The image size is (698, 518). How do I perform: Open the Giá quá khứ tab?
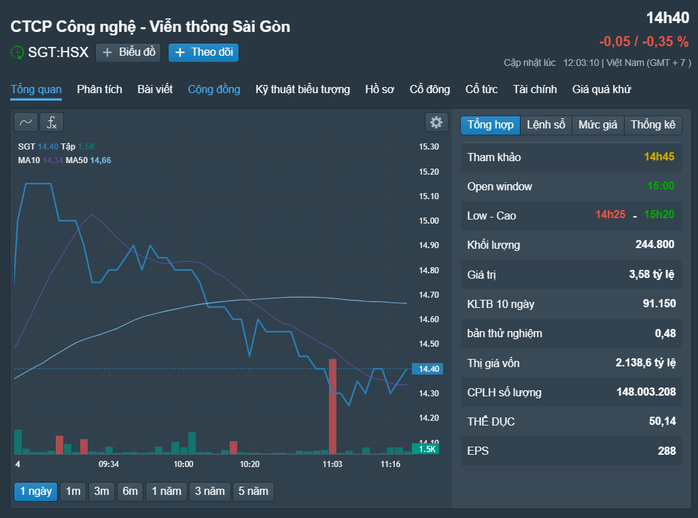click(601, 89)
